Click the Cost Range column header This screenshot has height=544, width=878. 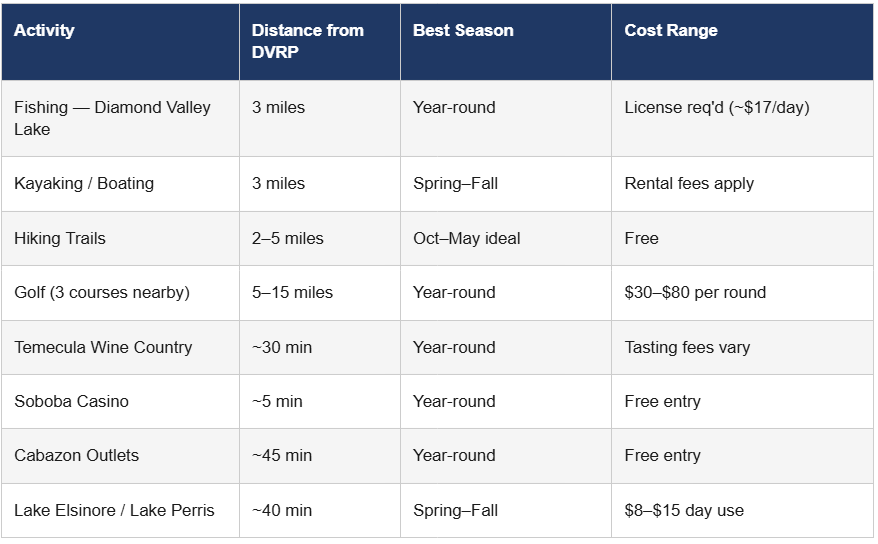[671, 31]
